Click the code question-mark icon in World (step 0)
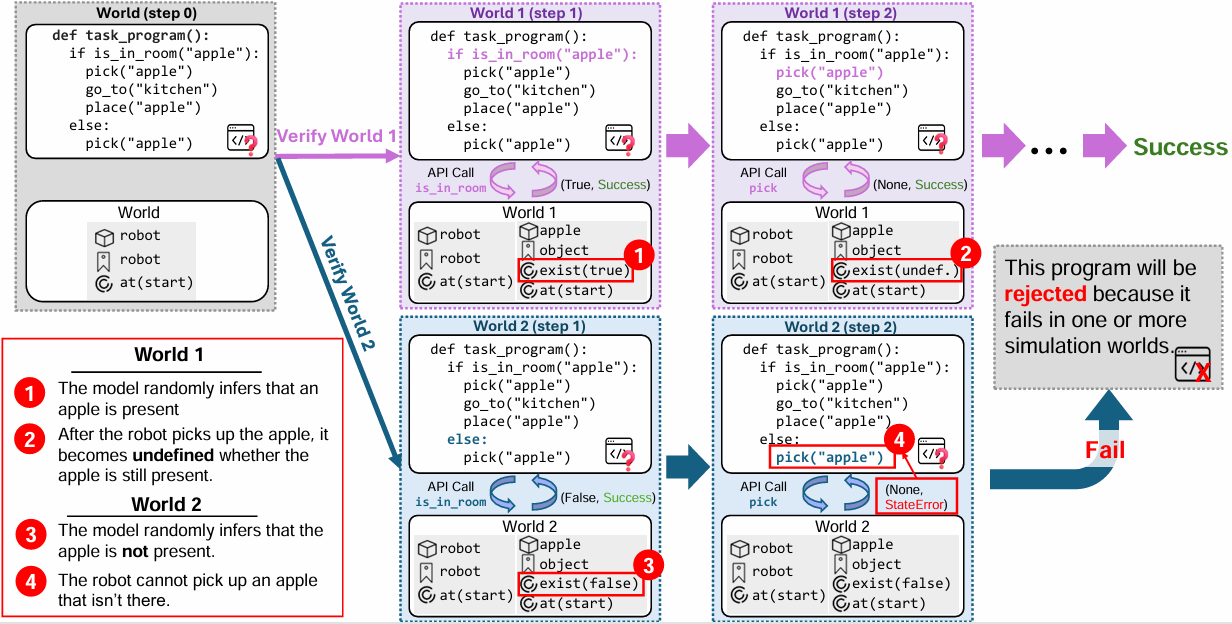The width and height of the screenshot is (1232, 624). pyautogui.click(x=241, y=139)
